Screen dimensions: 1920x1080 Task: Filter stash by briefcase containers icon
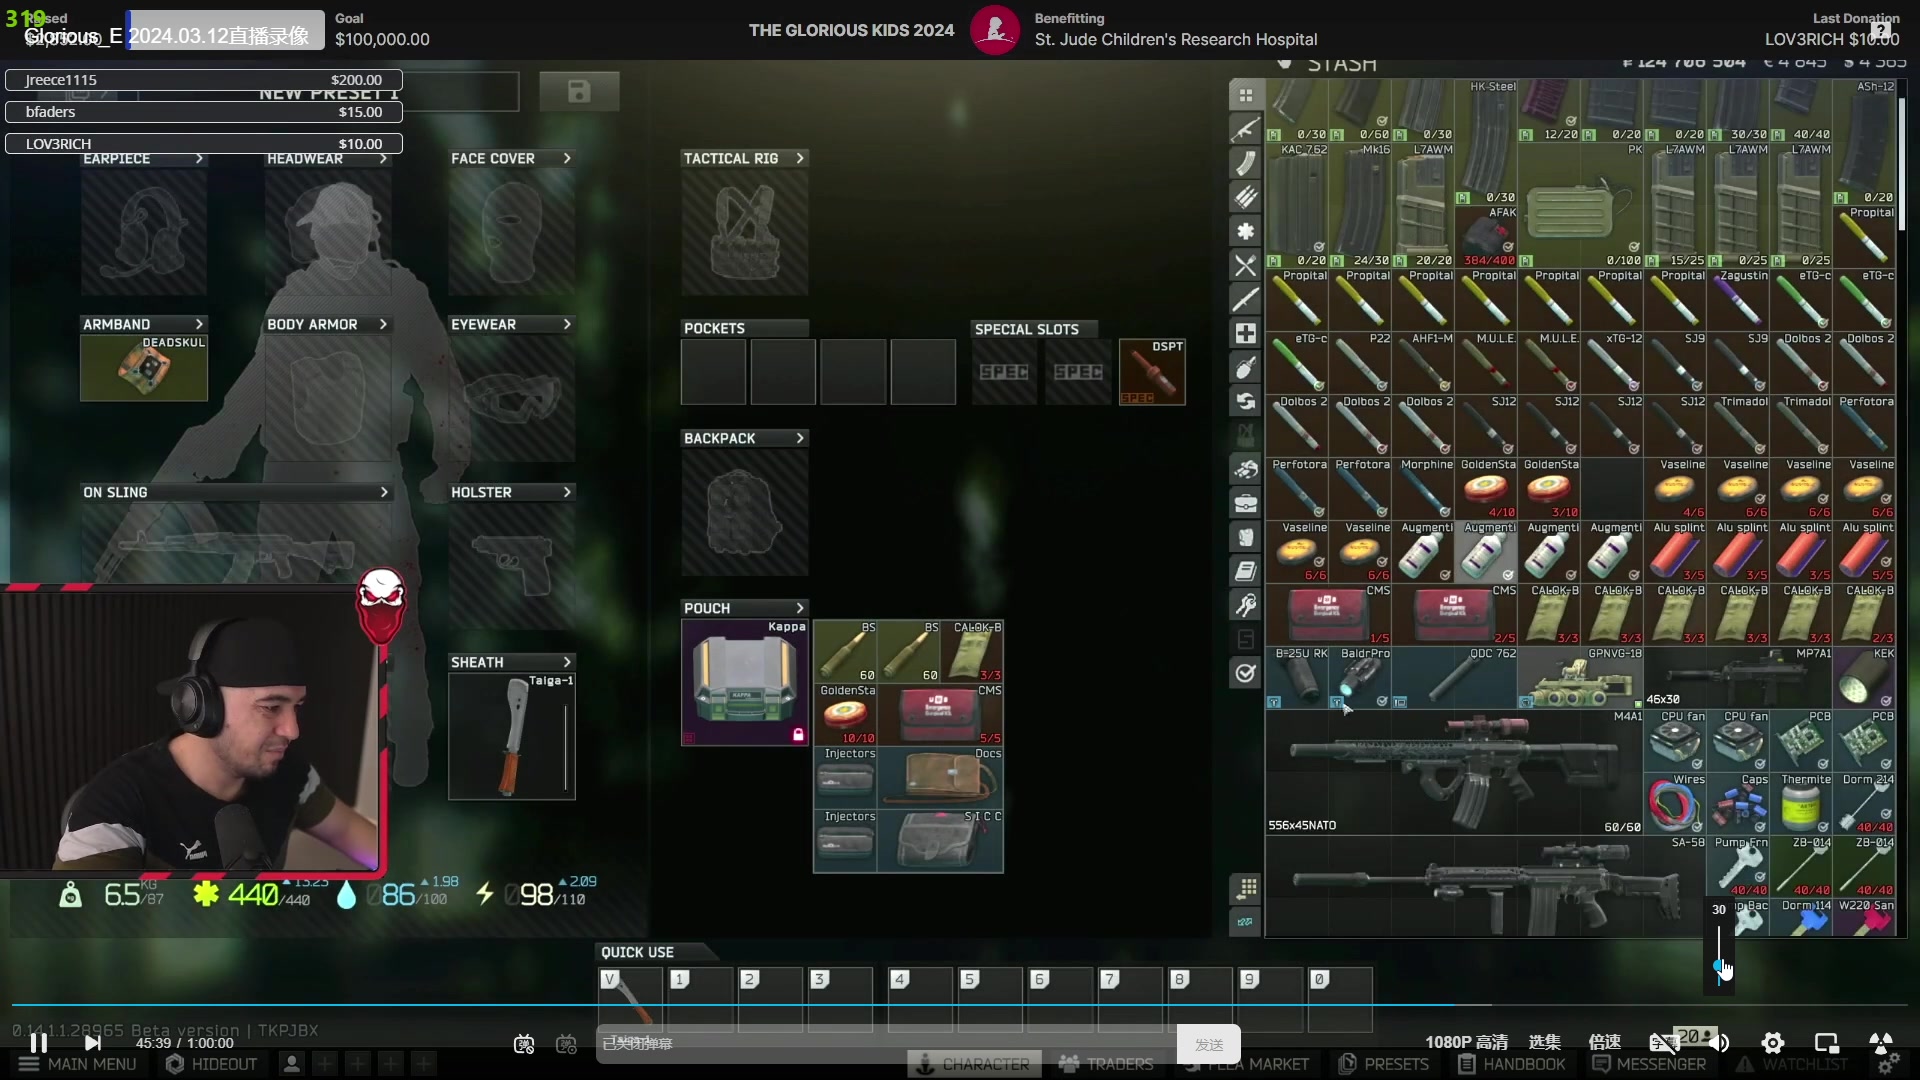point(1246,503)
